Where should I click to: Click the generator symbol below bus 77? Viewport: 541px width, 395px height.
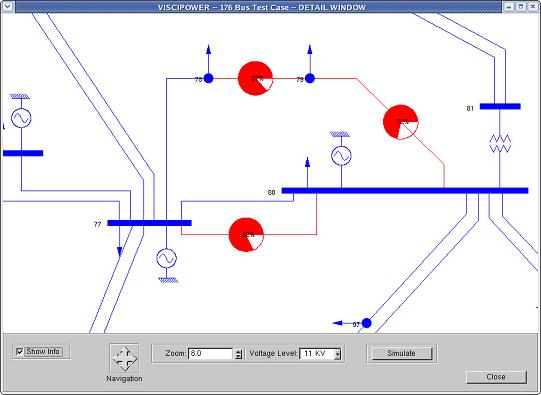pyautogui.click(x=167, y=258)
